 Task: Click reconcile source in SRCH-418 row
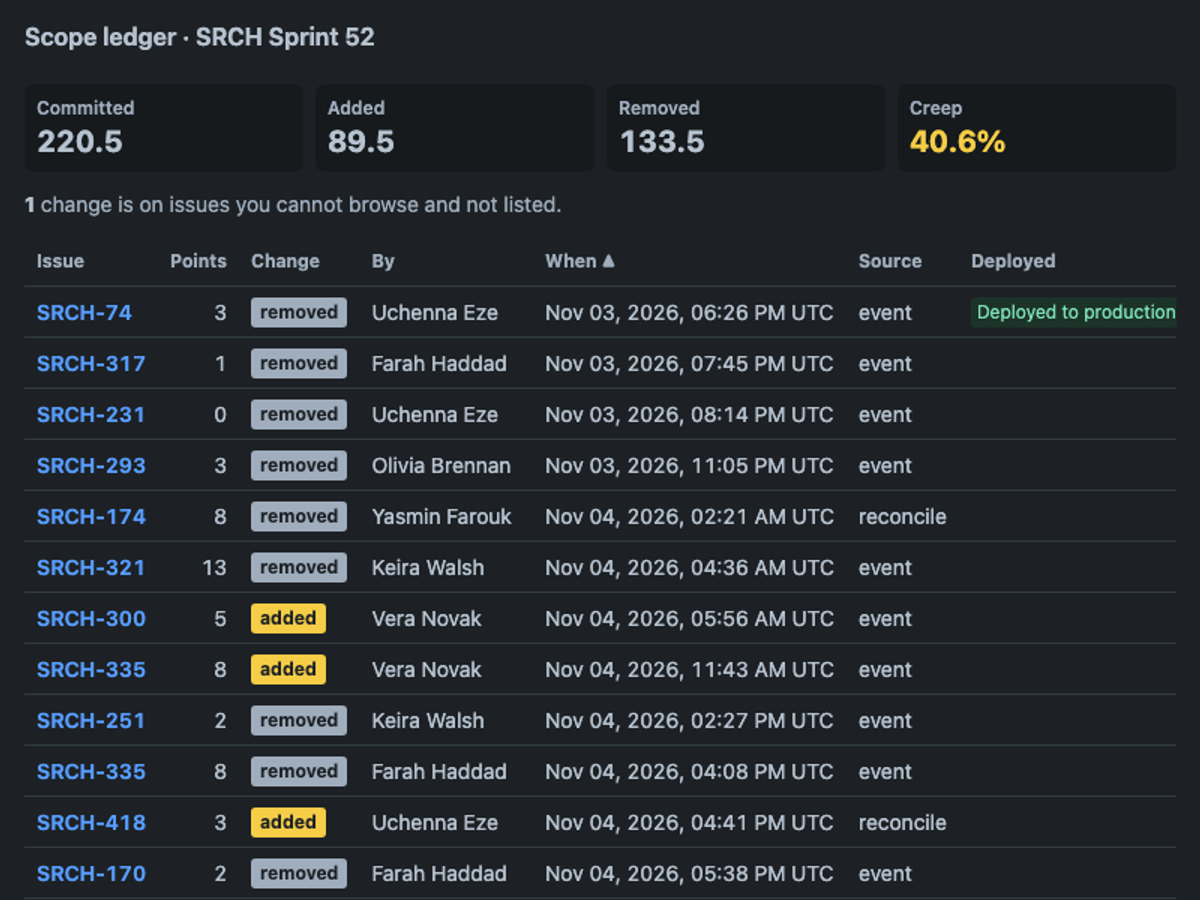click(902, 822)
